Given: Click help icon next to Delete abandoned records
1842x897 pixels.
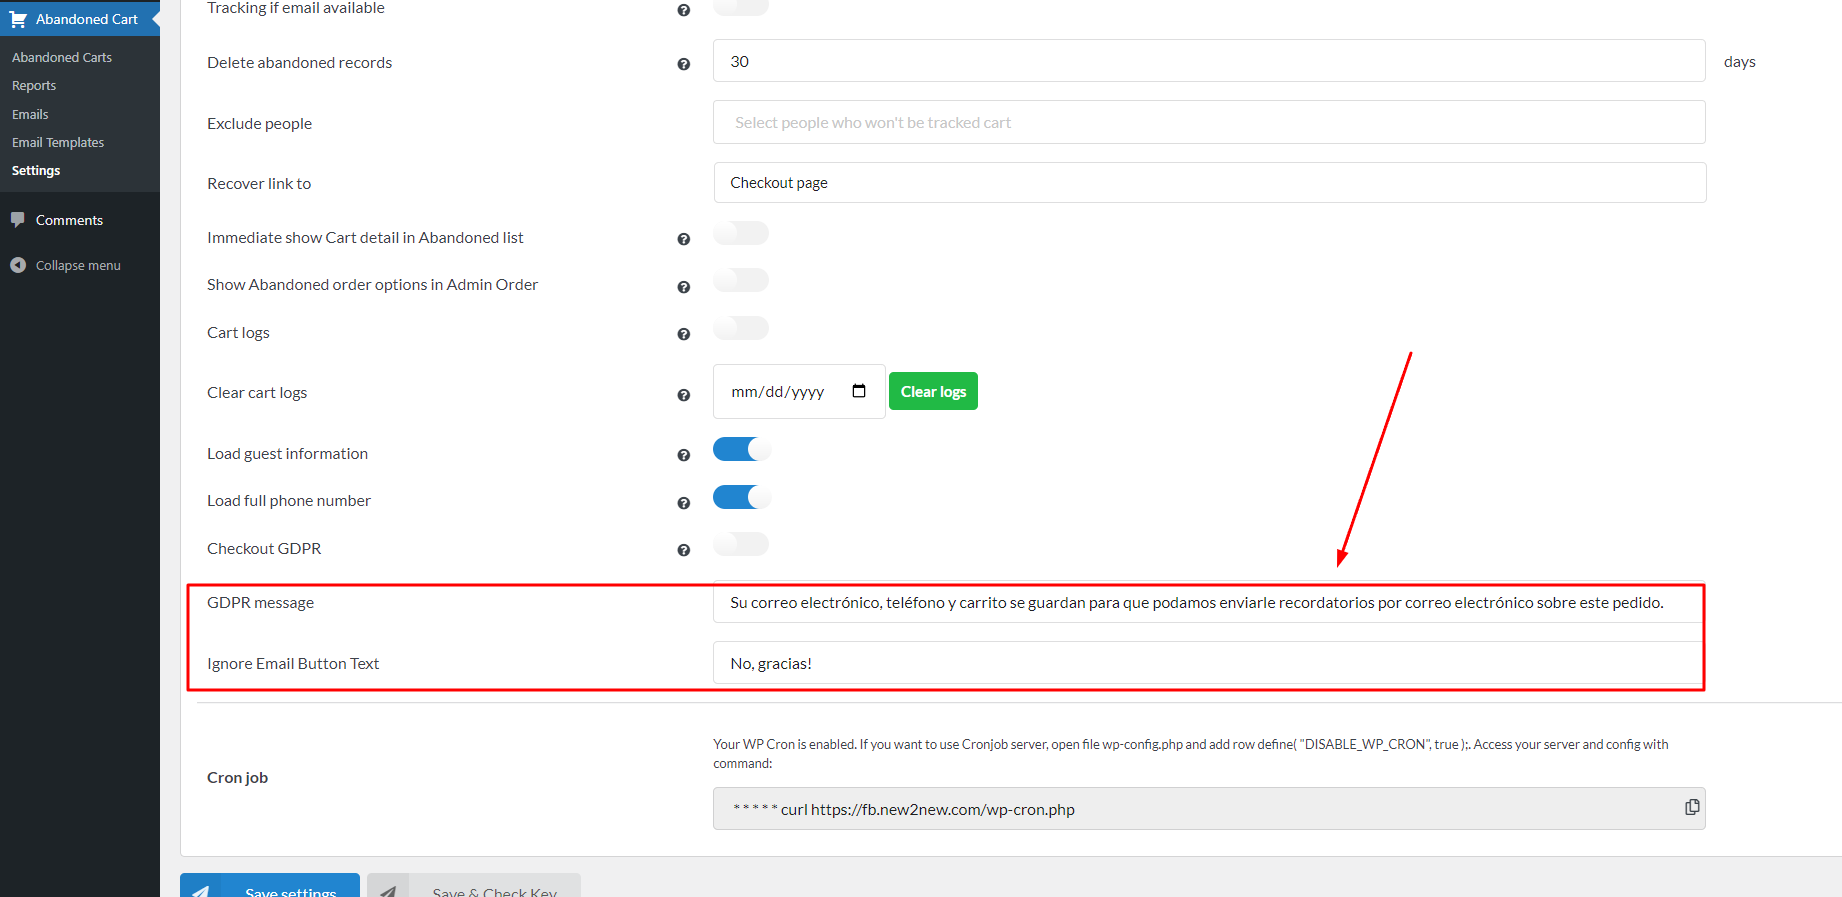Looking at the screenshot, I should (684, 64).
